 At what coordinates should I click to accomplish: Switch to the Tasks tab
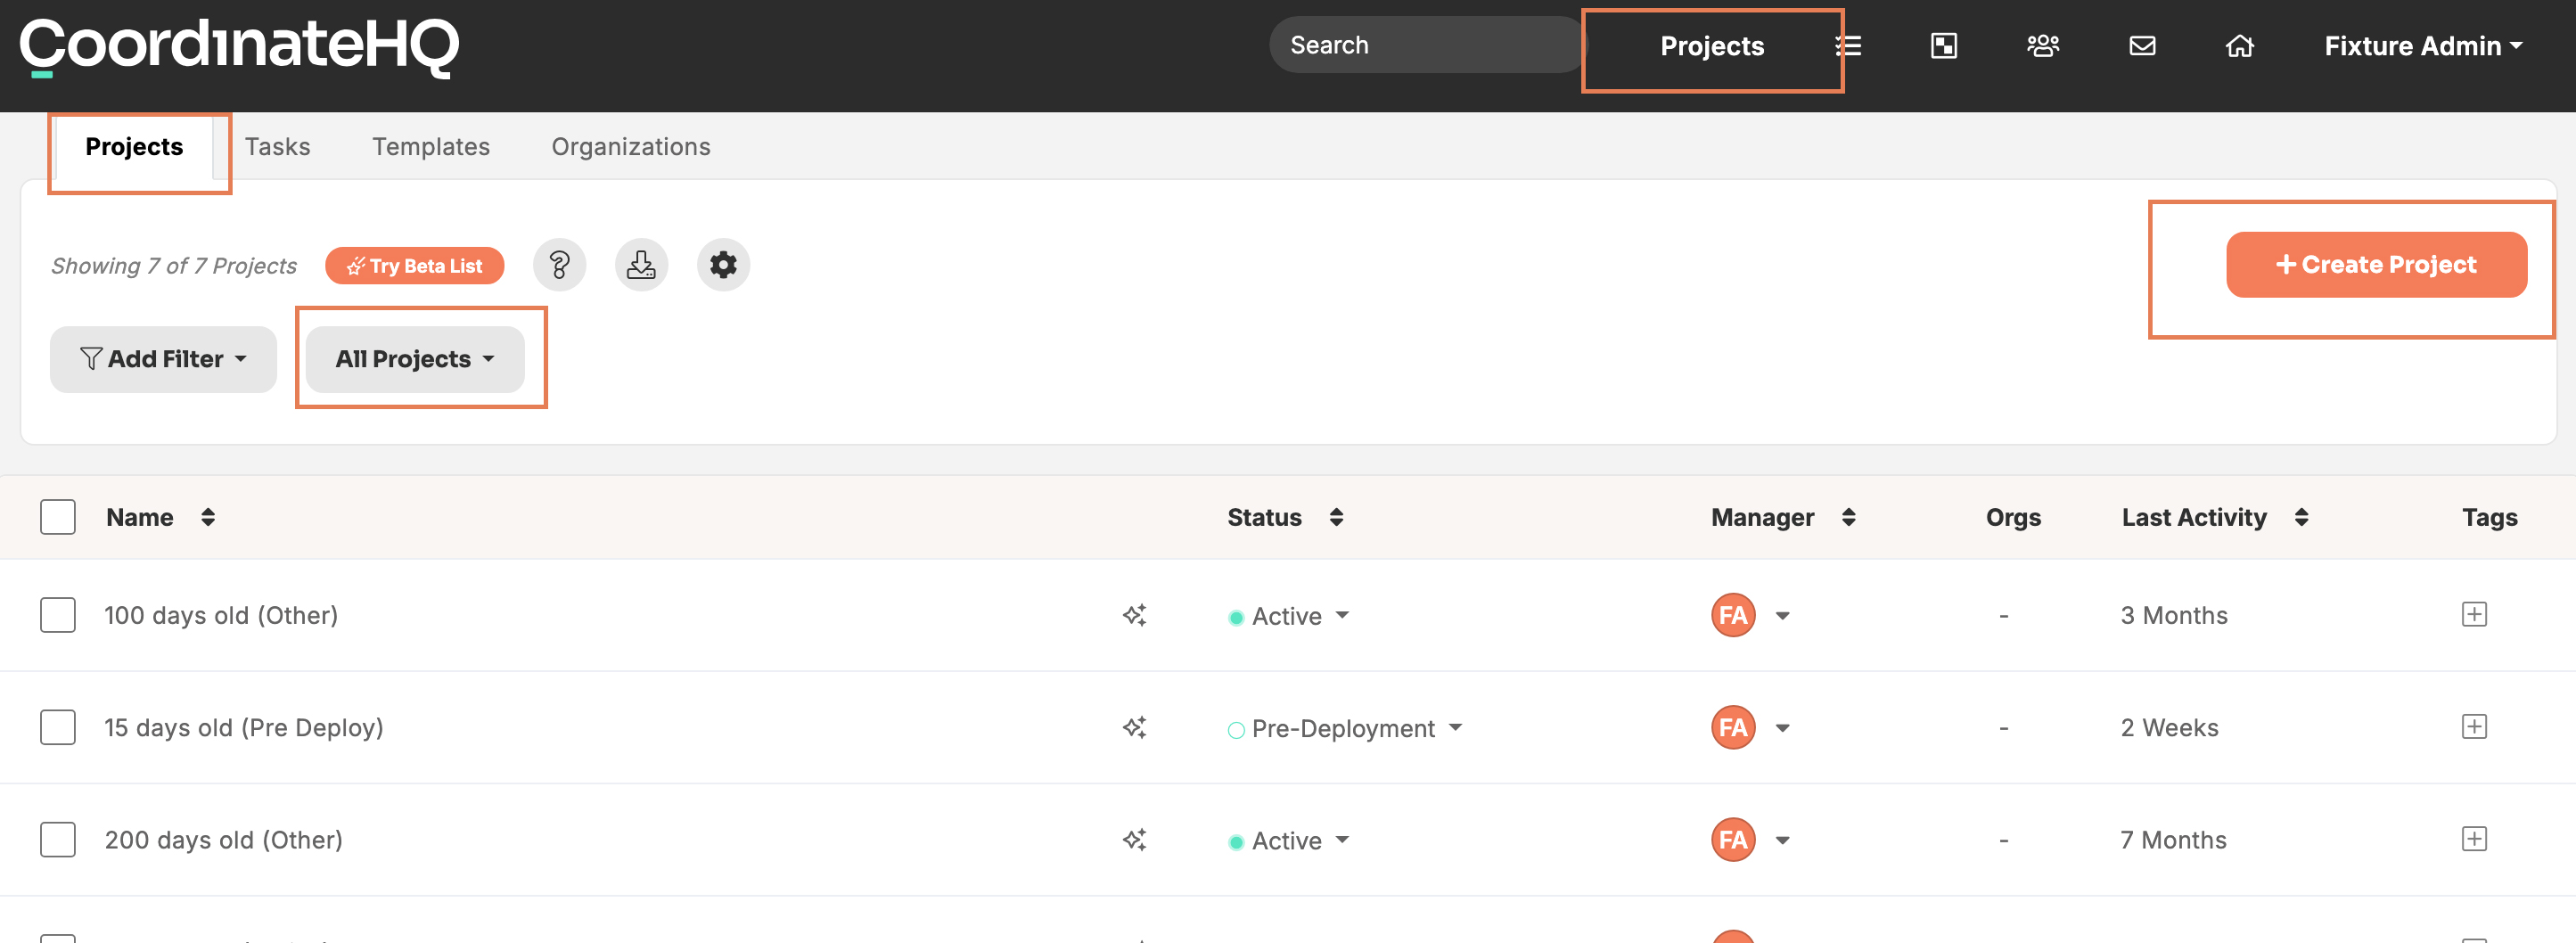[277, 147]
